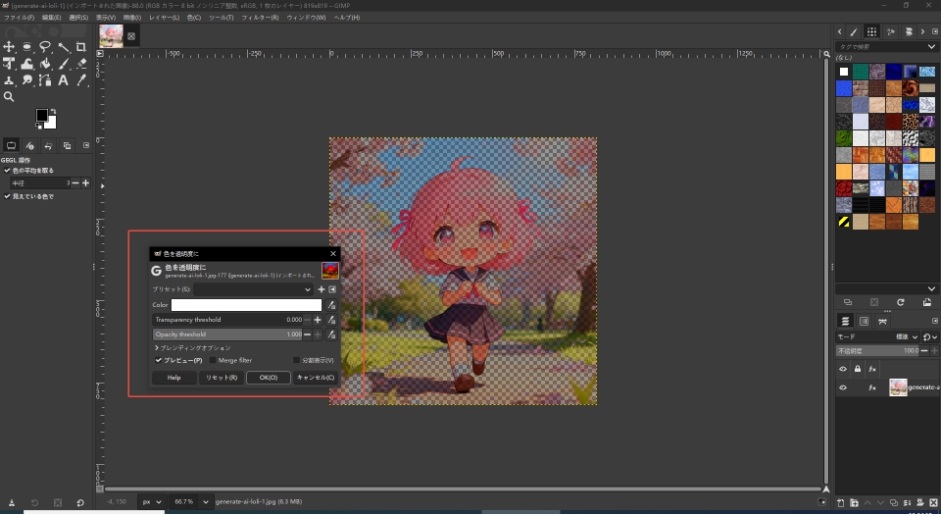941x514 pixels.
Task: Pick Color from image using dialog eyedropper
Action: coord(331,305)
